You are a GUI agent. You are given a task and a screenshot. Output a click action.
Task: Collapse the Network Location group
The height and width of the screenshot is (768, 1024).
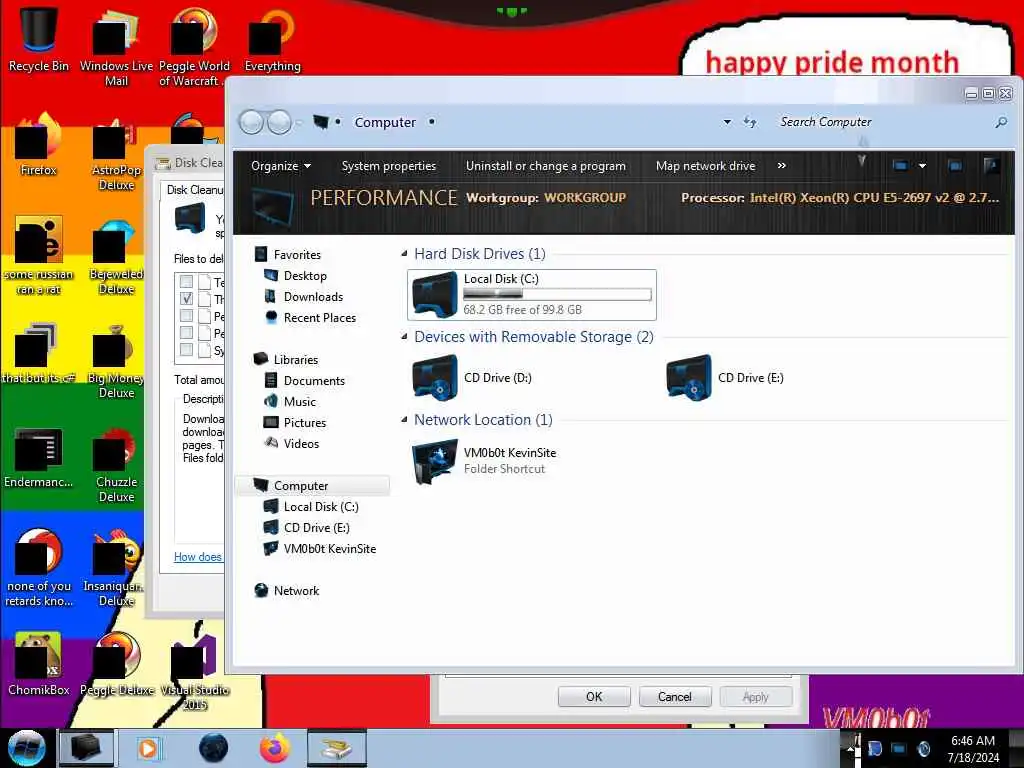click(404, 419)
